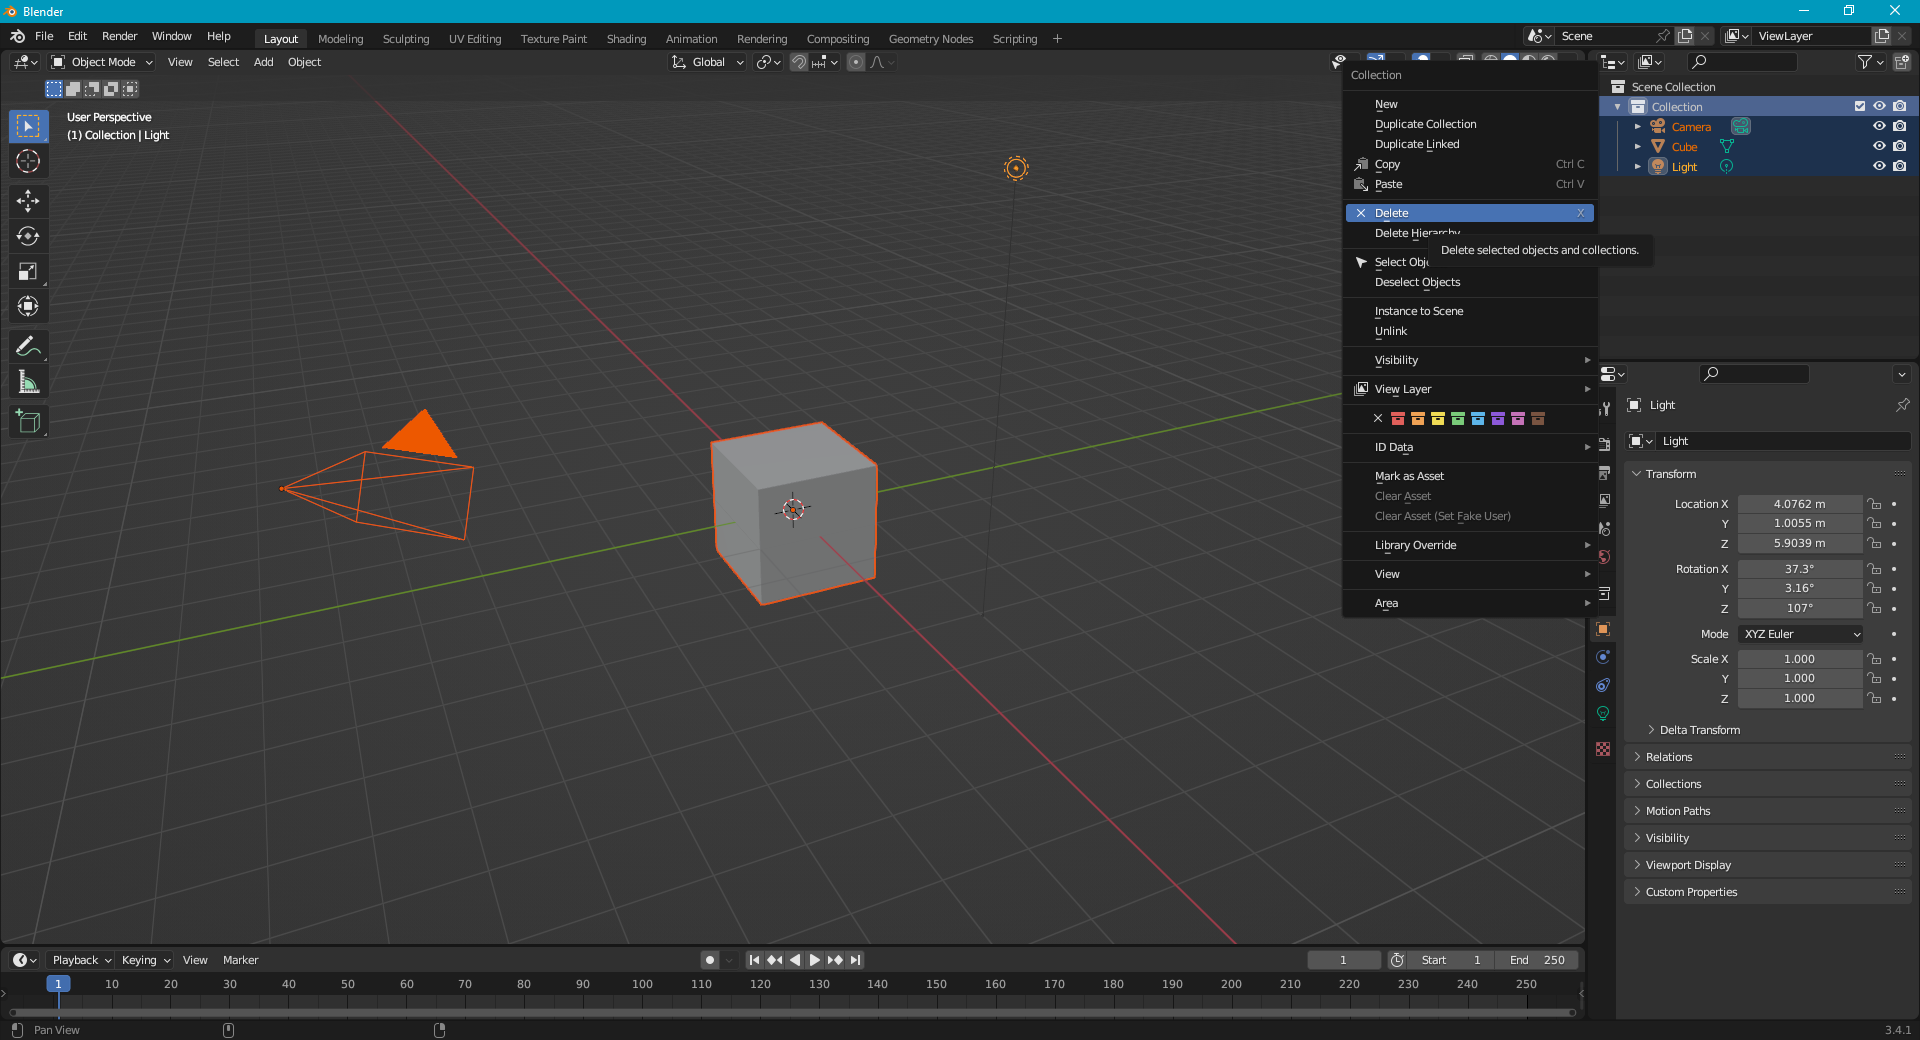The height and width of the screenshot is (1040, 1920).
Task: Expand the Delta Transform subpanel
Action: coord(1699,730)
